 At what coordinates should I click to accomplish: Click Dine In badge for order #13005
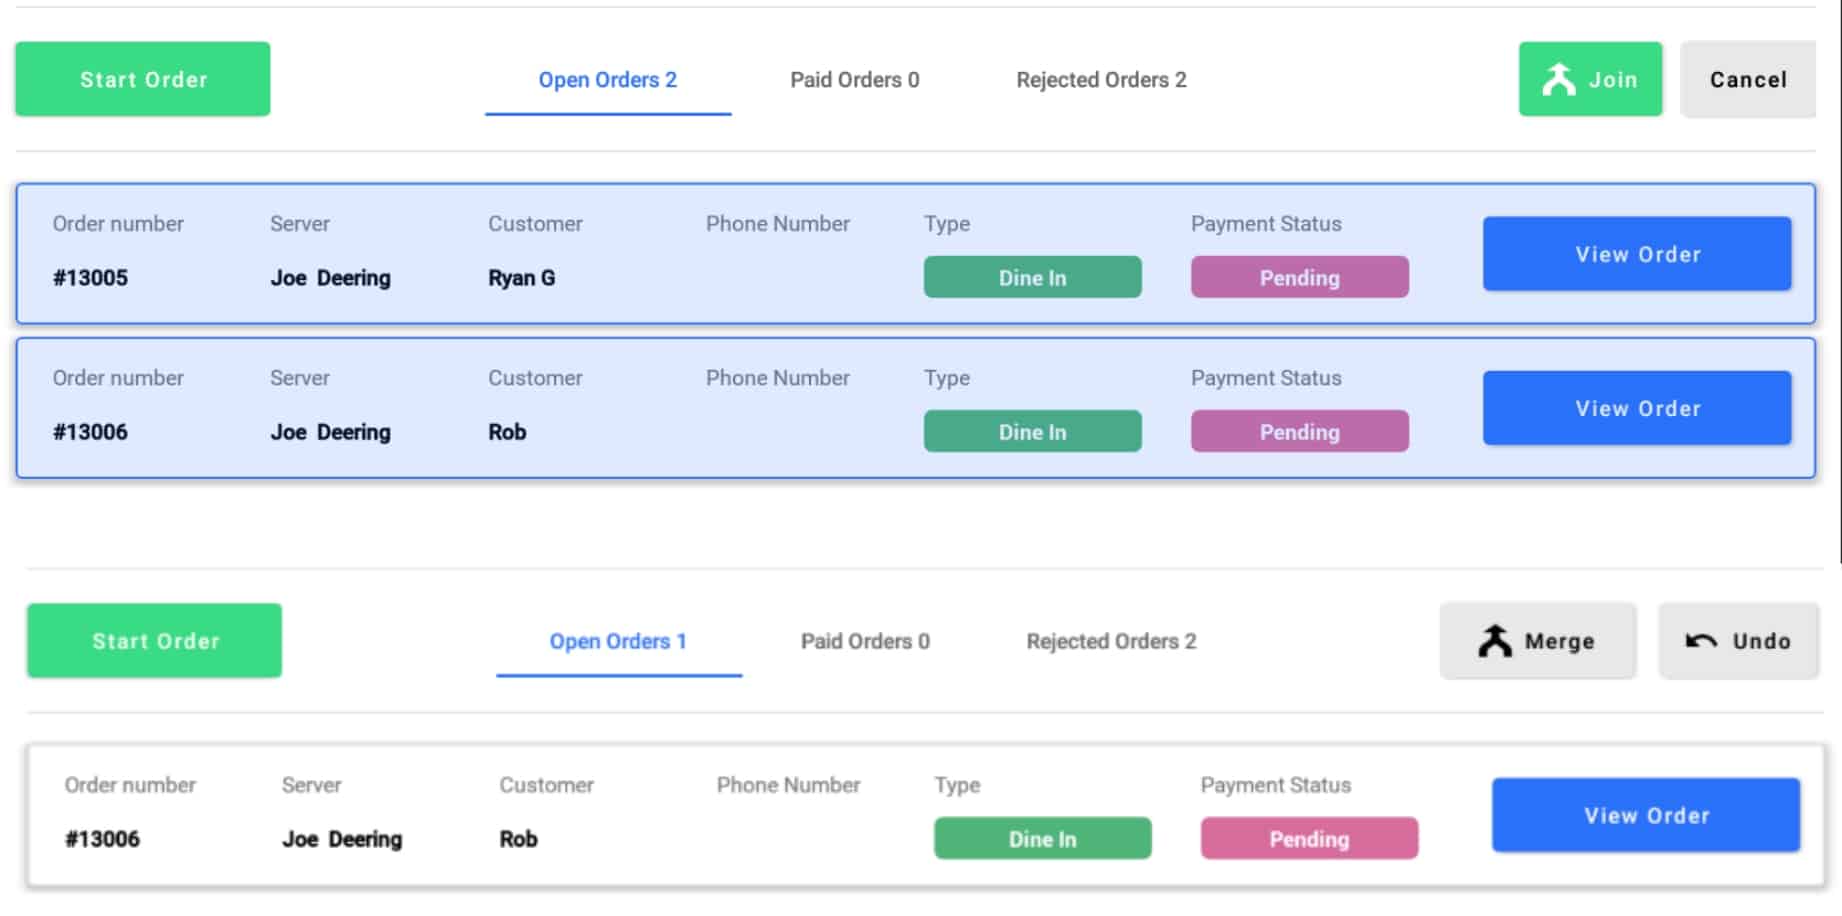tap(1033, 277)
